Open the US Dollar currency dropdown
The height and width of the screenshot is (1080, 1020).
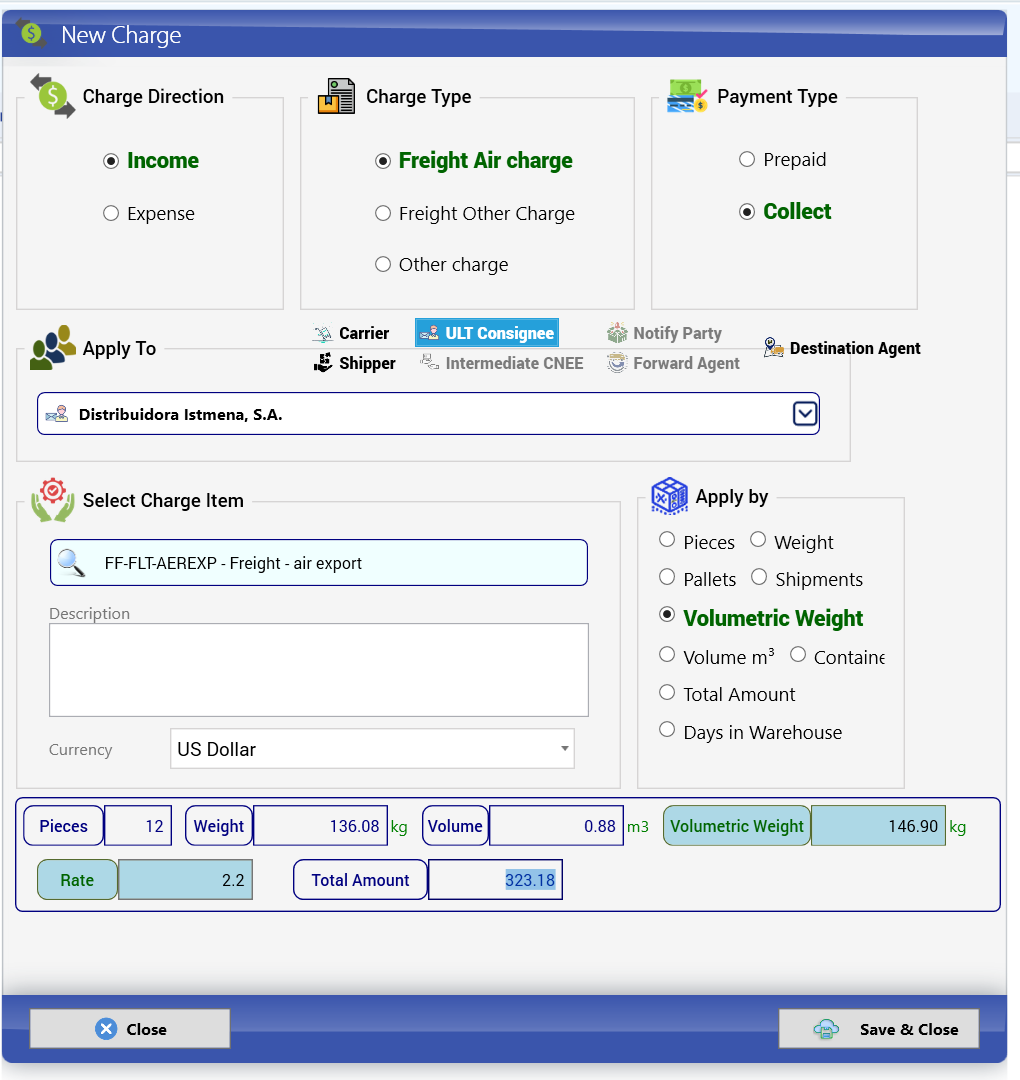tap(565, 749)
